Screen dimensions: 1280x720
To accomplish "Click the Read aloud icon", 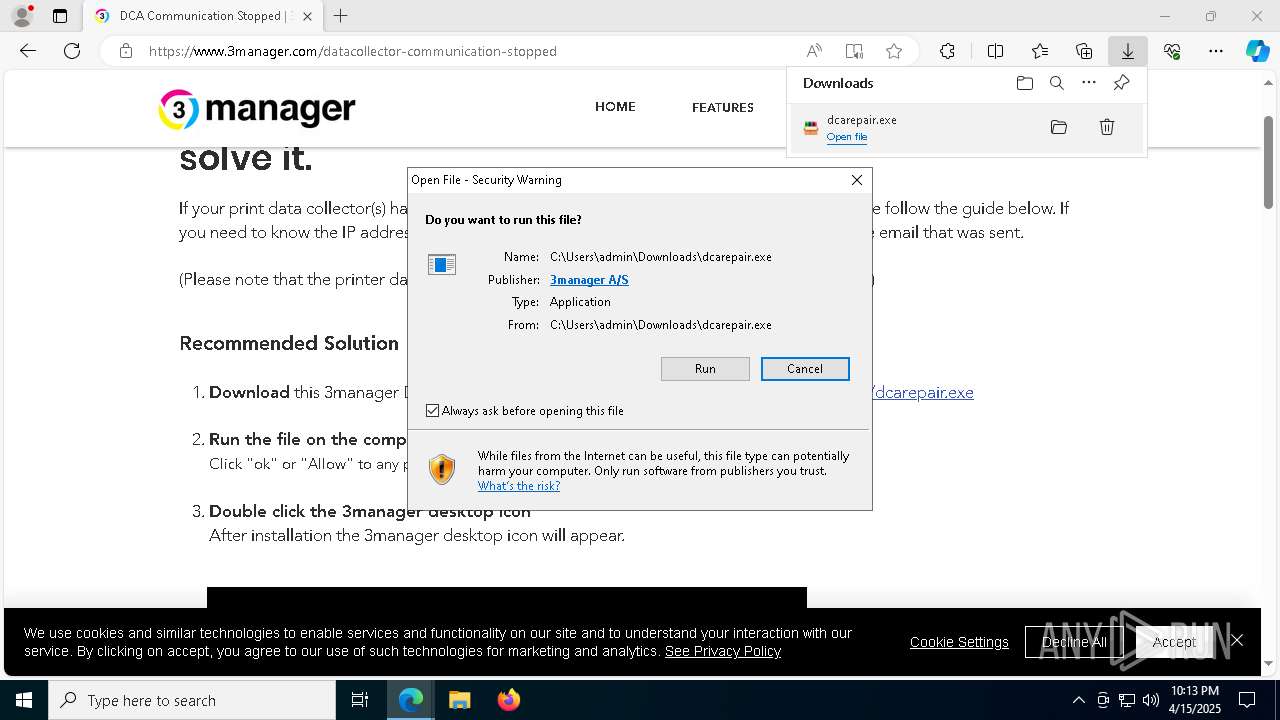I will 814,51.
